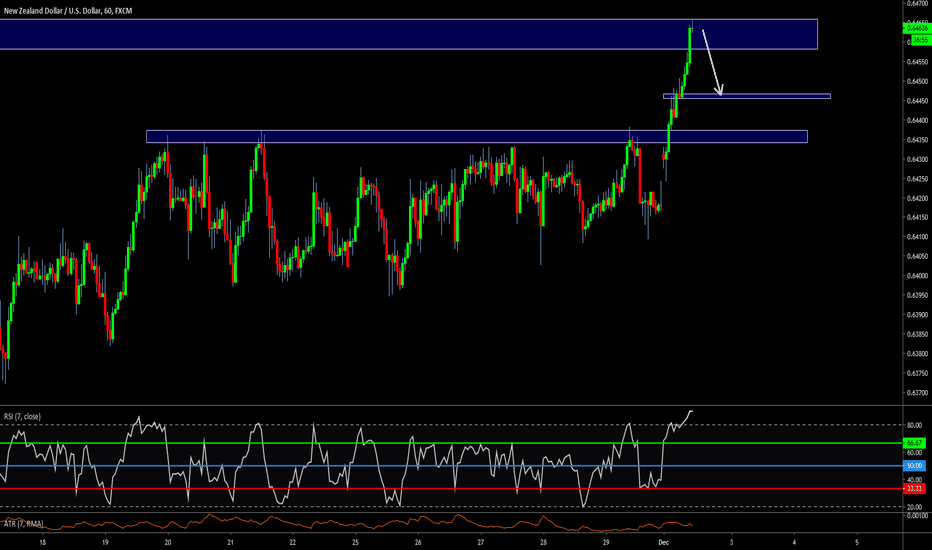932x550 pixels.
Task: Click the RSI 80.00 scale label
Action: click(x=915, y=425)
